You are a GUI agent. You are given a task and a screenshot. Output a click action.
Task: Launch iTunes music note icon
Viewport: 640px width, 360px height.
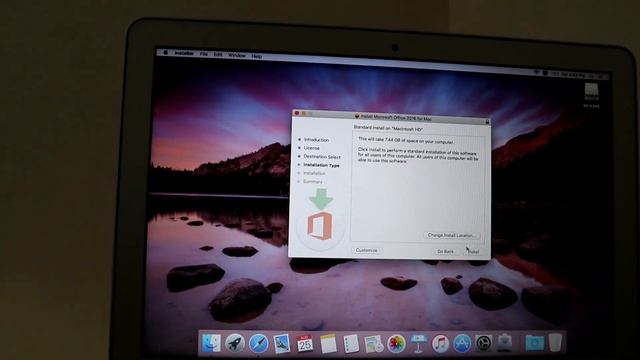point(440,344)
